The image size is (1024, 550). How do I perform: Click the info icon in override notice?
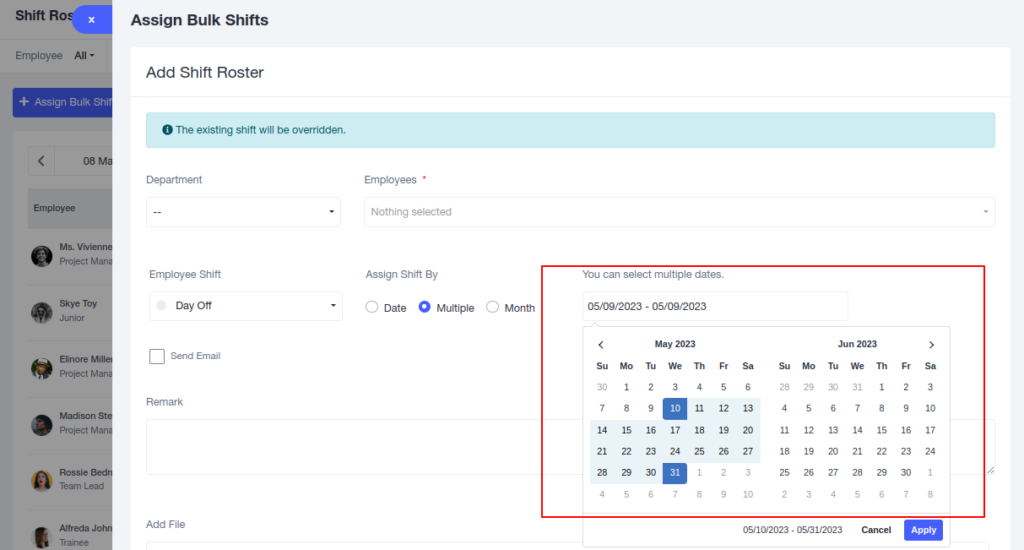pos(167,130)
